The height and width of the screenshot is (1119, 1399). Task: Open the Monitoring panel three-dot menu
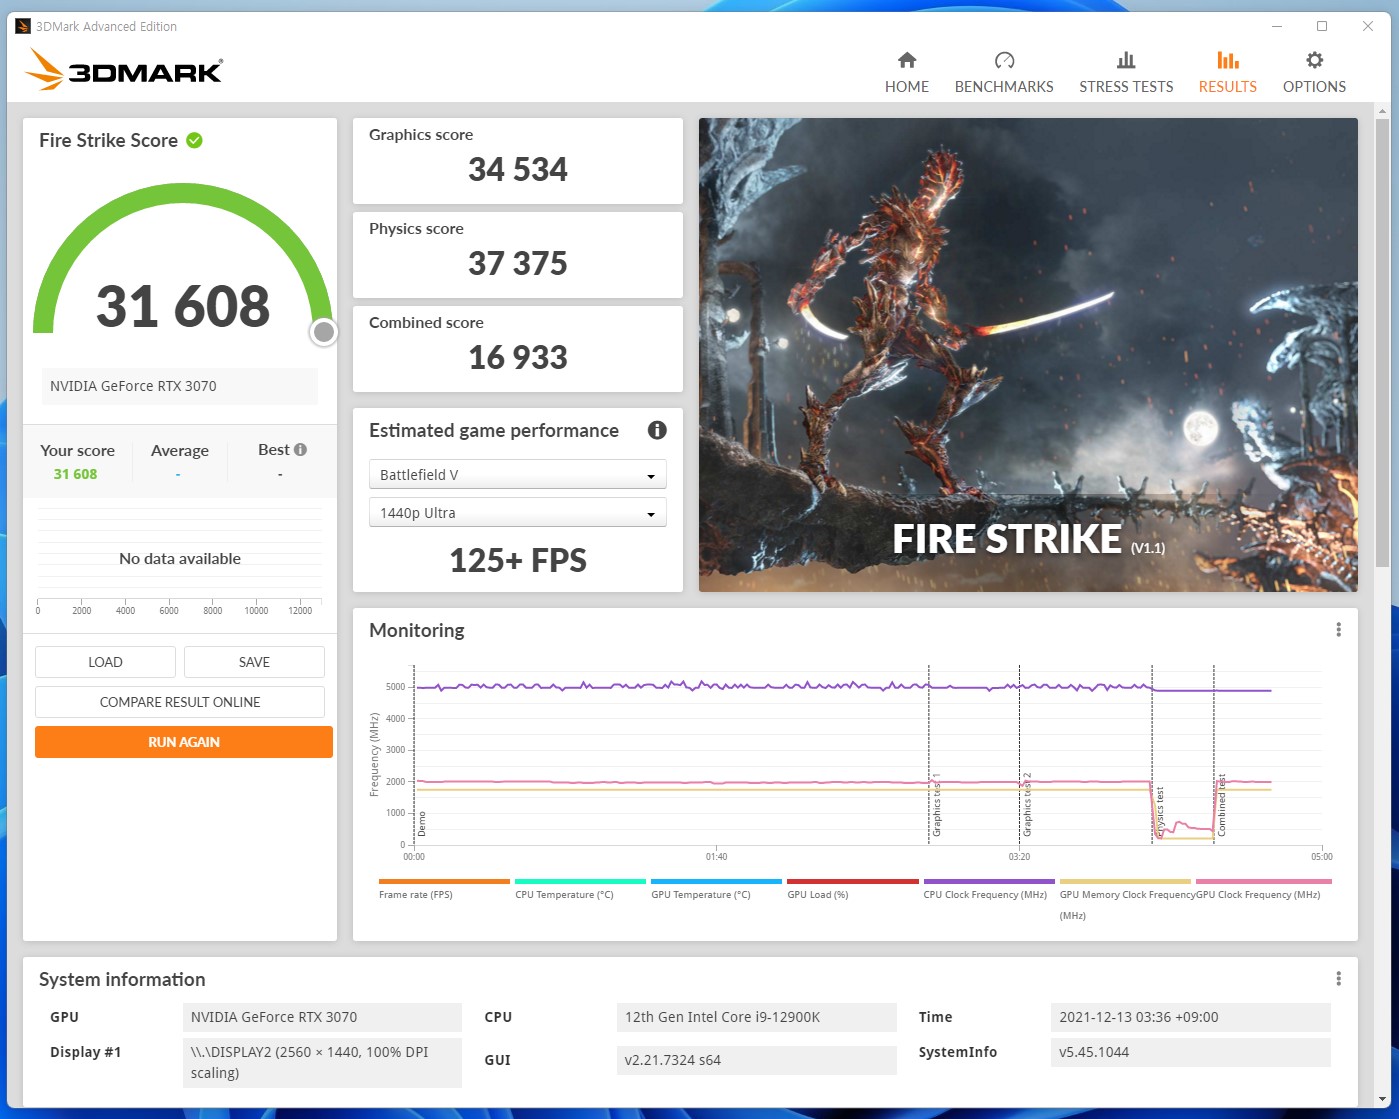click(x=1338, y=630)
